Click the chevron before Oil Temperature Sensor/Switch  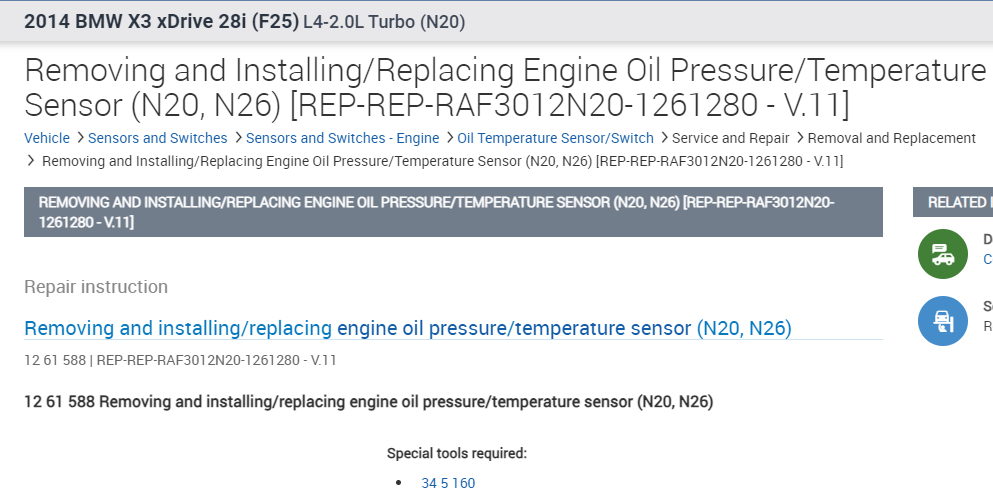coord(449,138)
